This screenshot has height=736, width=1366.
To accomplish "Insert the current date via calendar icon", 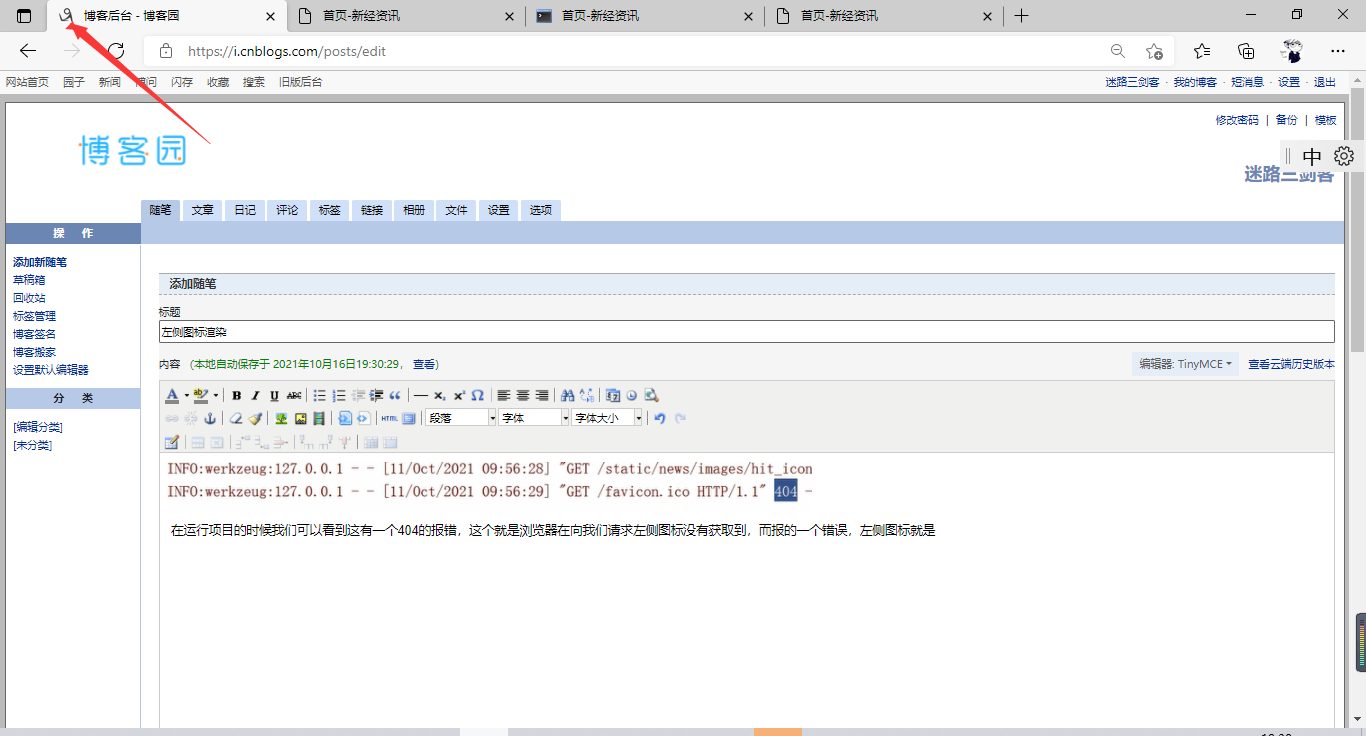I will 613,395.
